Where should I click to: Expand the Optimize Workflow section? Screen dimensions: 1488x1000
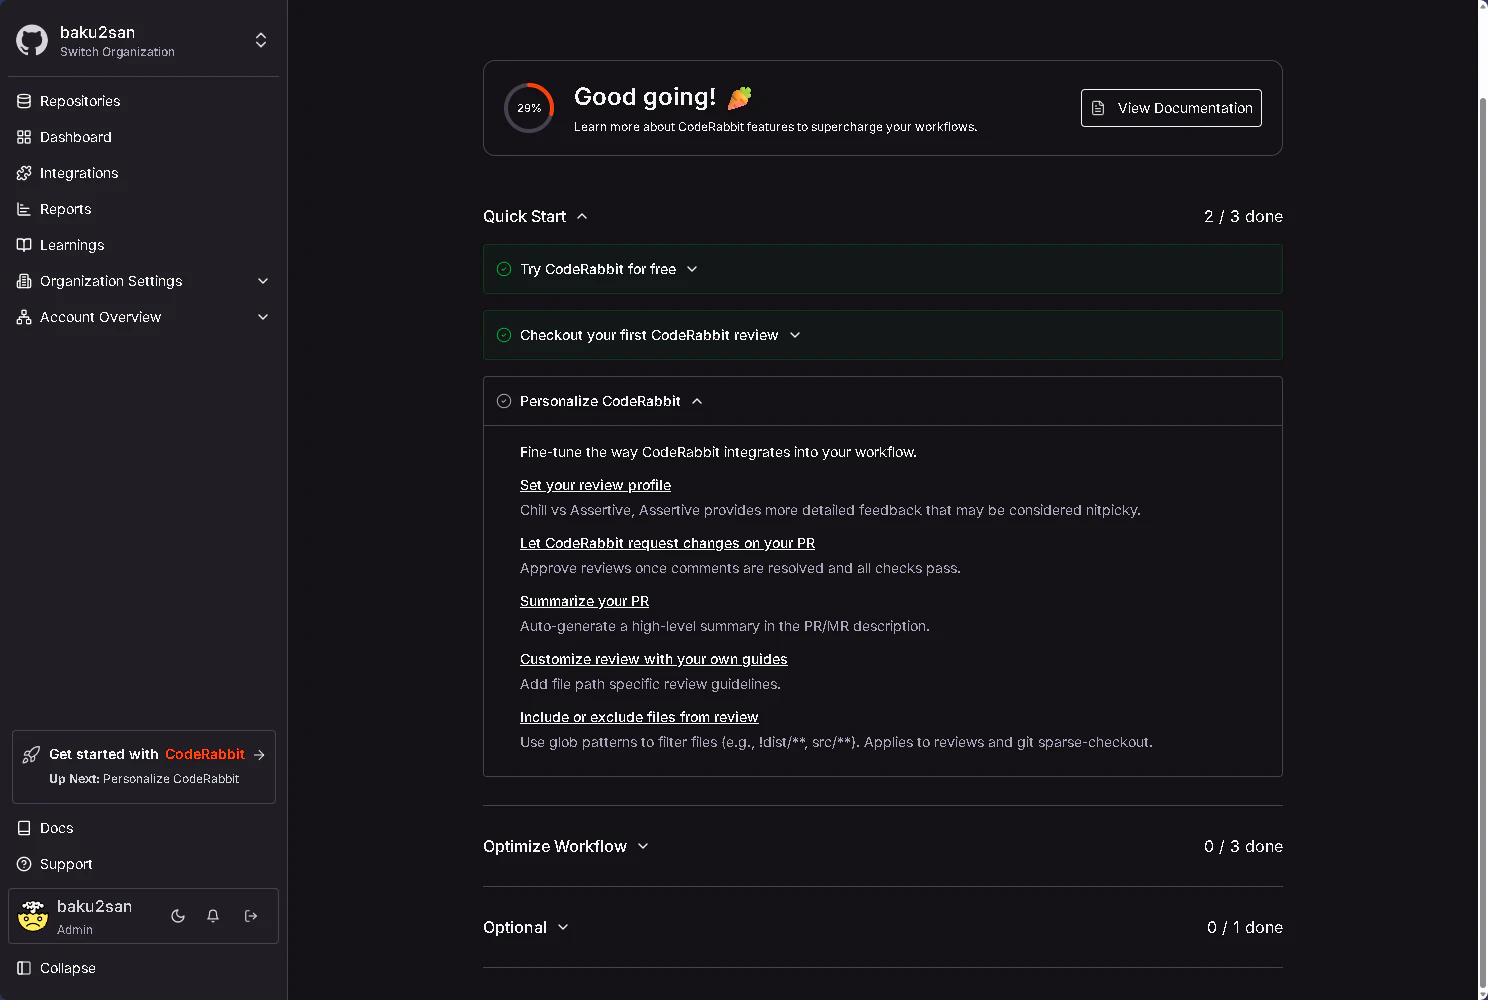point(643,846)
